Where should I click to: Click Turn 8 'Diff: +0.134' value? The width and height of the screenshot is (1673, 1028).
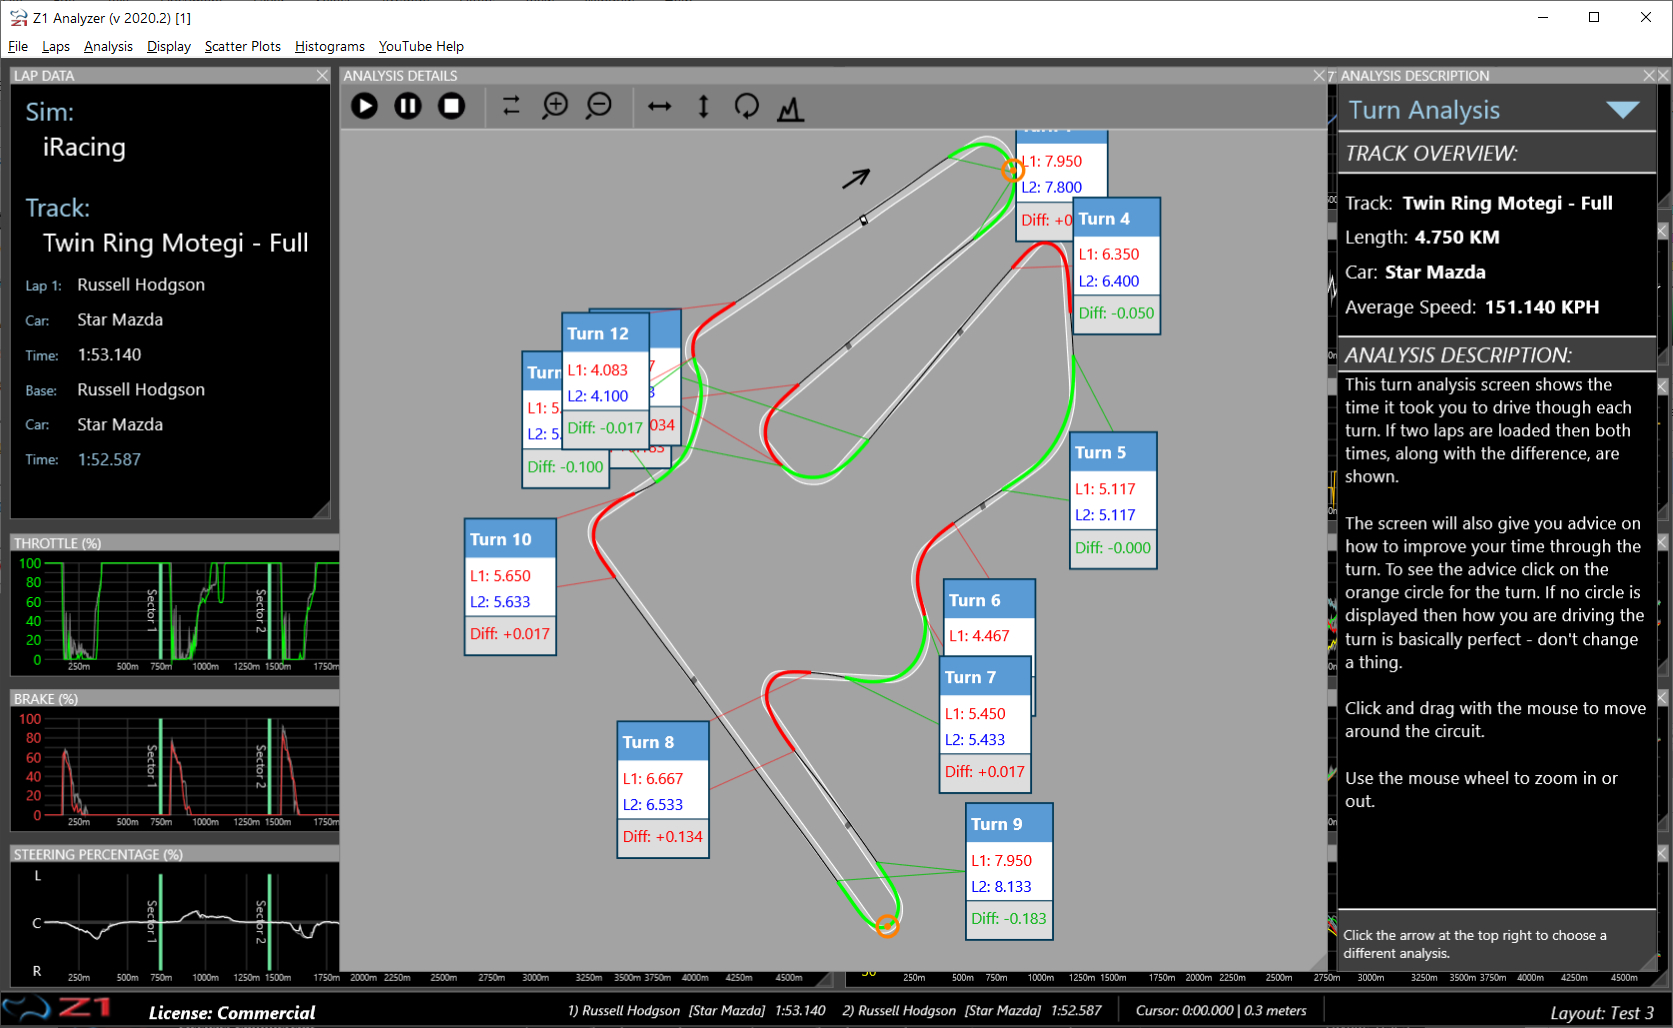click(663, 837)
